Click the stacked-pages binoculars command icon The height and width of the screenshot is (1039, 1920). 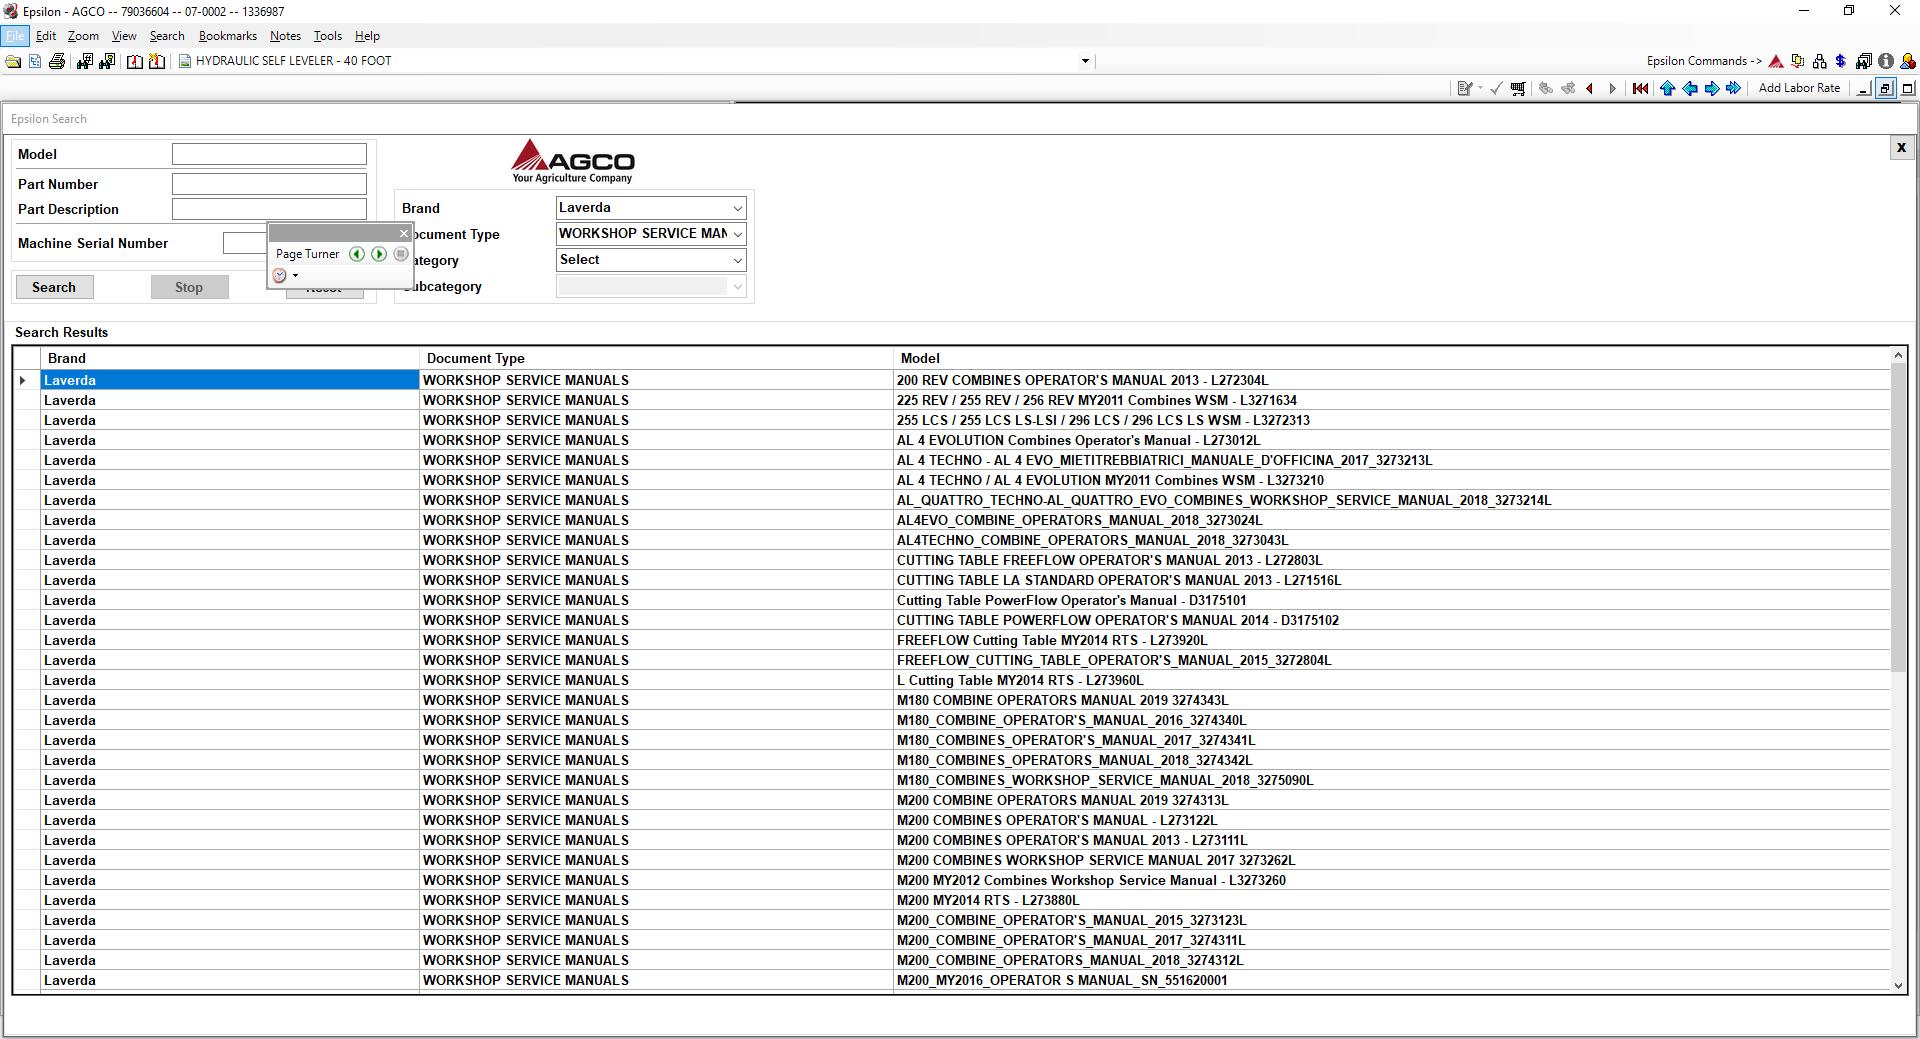pos(1863,62)
